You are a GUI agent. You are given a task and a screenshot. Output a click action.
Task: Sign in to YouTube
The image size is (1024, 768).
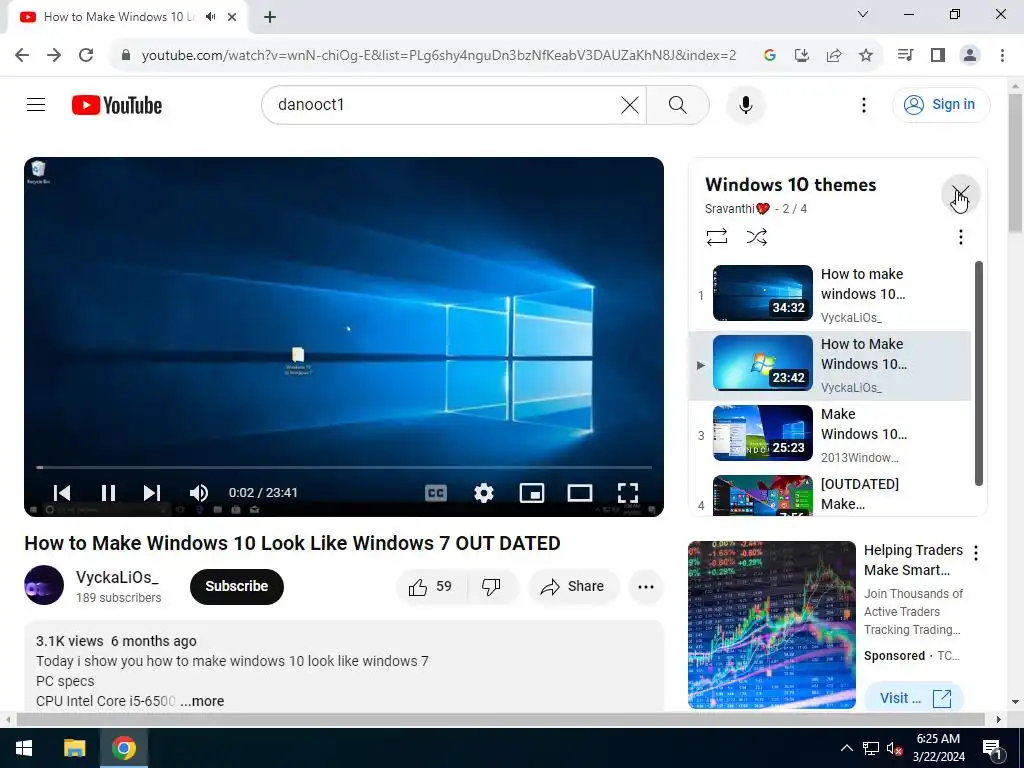(x=940, y=104)
